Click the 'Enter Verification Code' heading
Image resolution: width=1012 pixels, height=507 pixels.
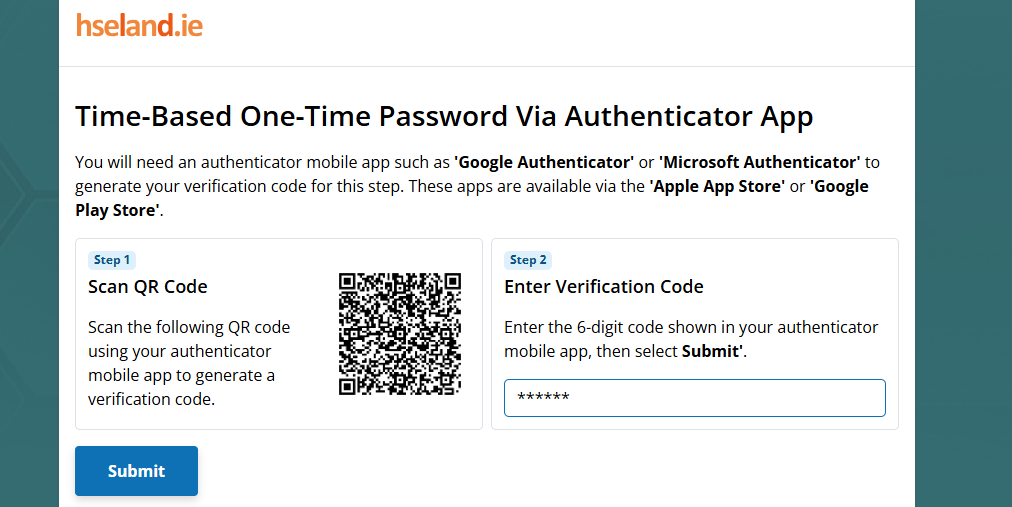[603, 287]
